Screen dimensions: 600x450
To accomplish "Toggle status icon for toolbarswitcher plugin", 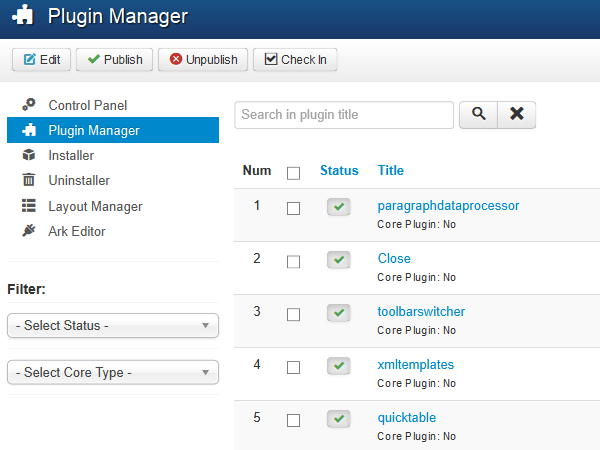I will click(339, 313).
